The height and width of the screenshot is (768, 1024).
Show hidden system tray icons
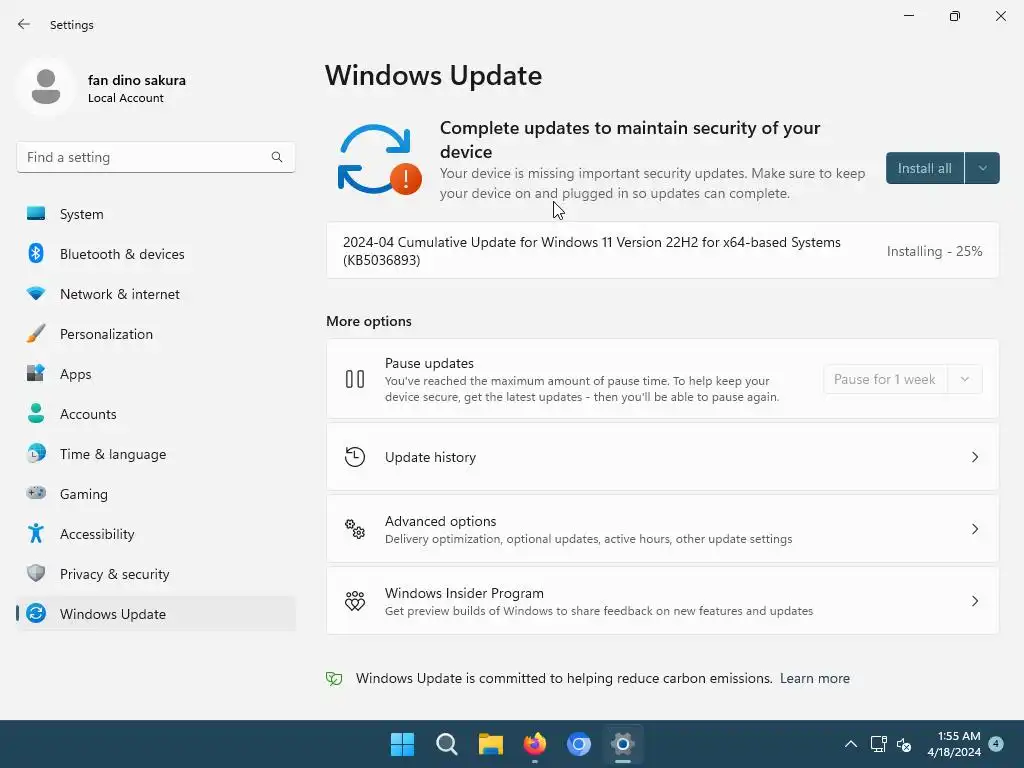(851, 744)
